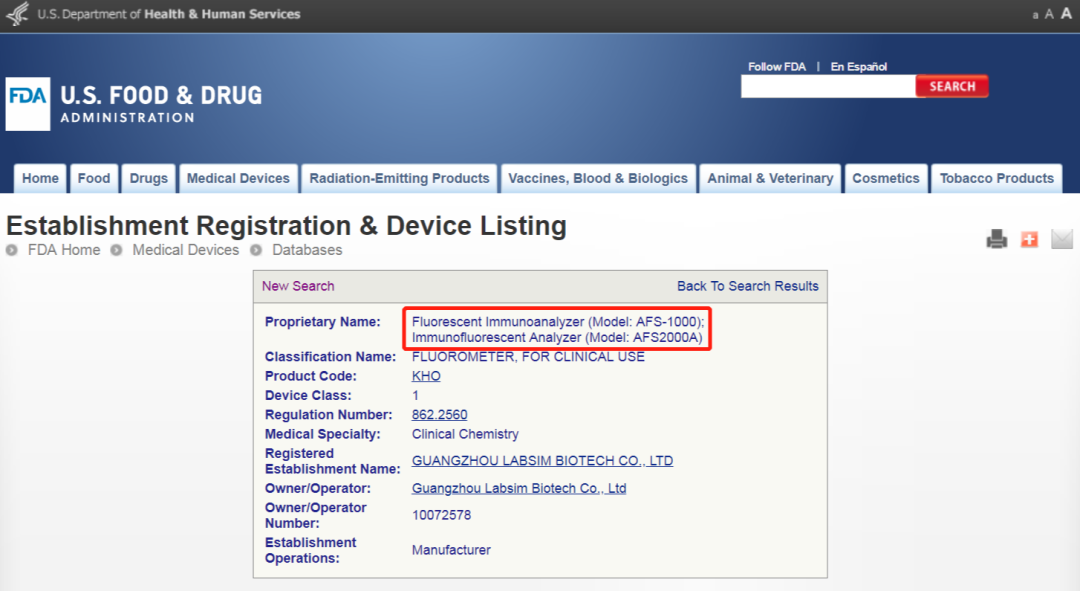The width and height of the screenshot is (1080, 591).
Task: Switch to the Radiation-Emitting Products tab
Action: [x=399, y=179]
